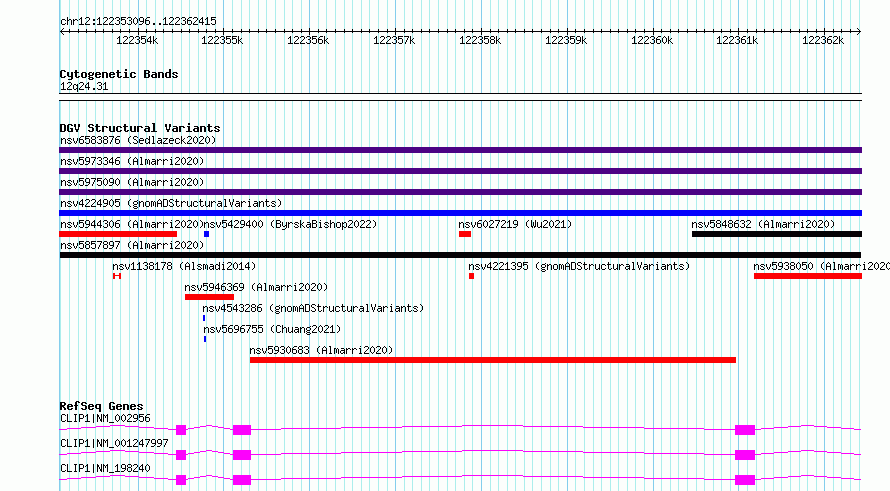Select the purple bar below nsv5975090
Viewport: 890px width, 491px height.
coord(460,192)
